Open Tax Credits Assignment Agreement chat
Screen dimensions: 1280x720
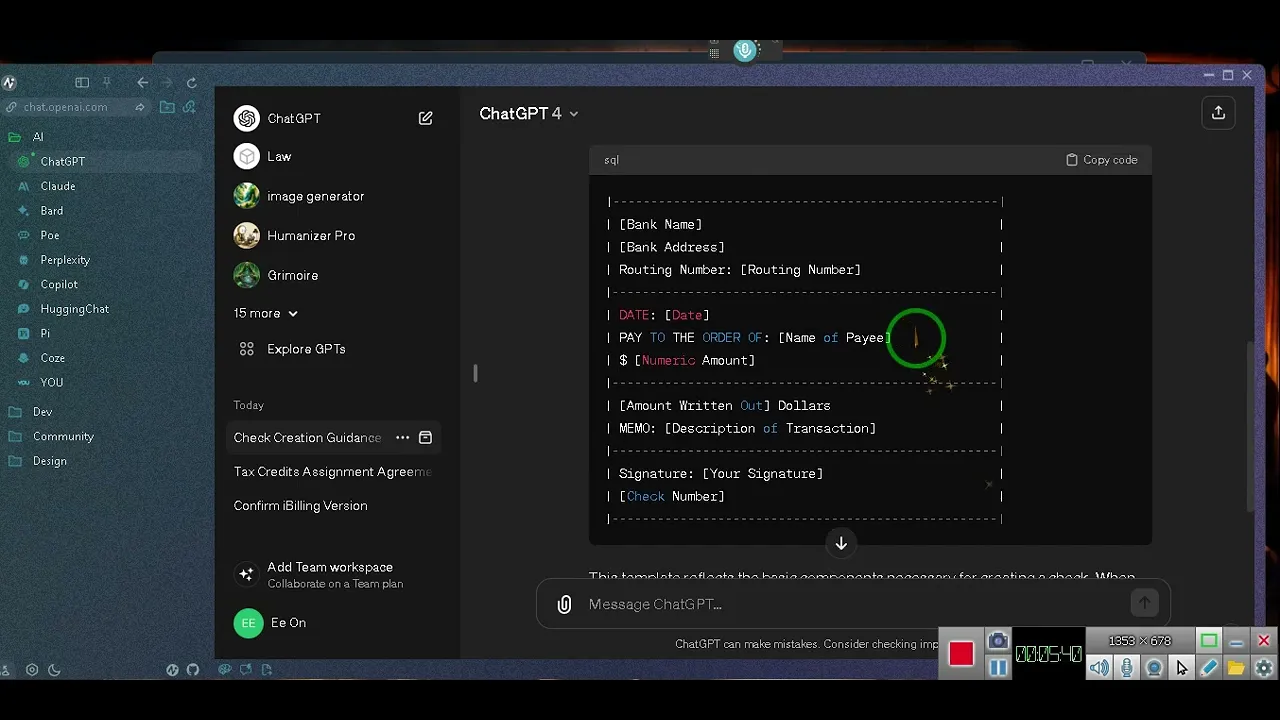(x=332, y=472)
